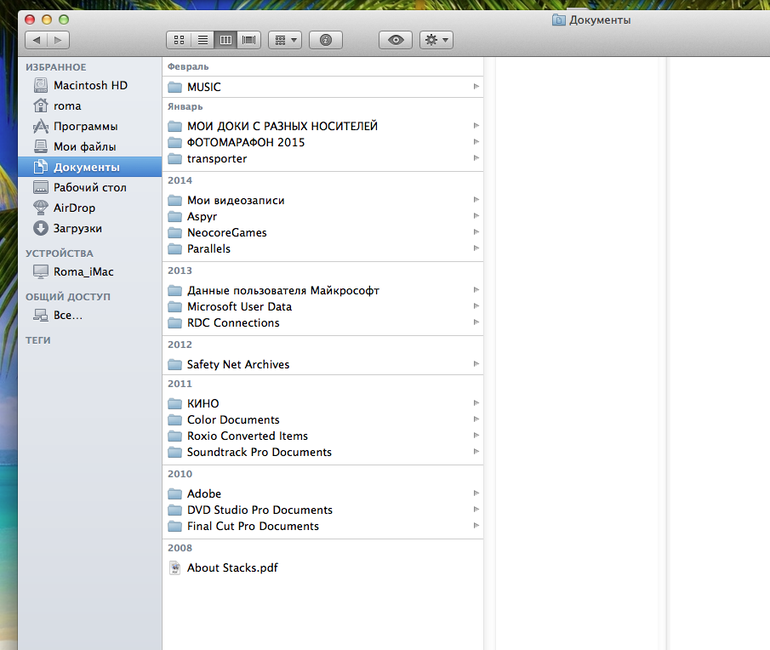Expand MUSIC folder arrow
770x650 pixels.
coord(476,86)
